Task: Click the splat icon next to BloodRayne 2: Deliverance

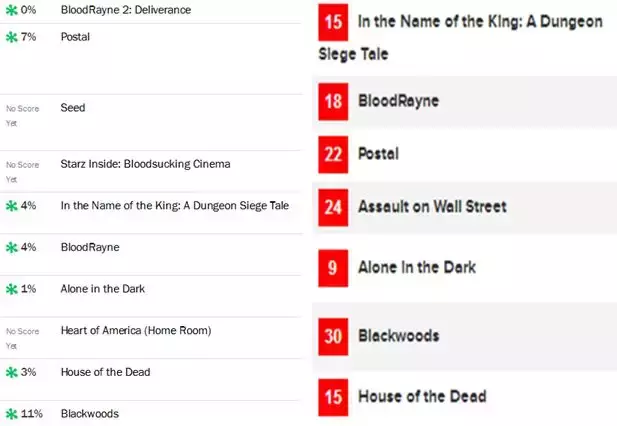Action: click(12, 9)
